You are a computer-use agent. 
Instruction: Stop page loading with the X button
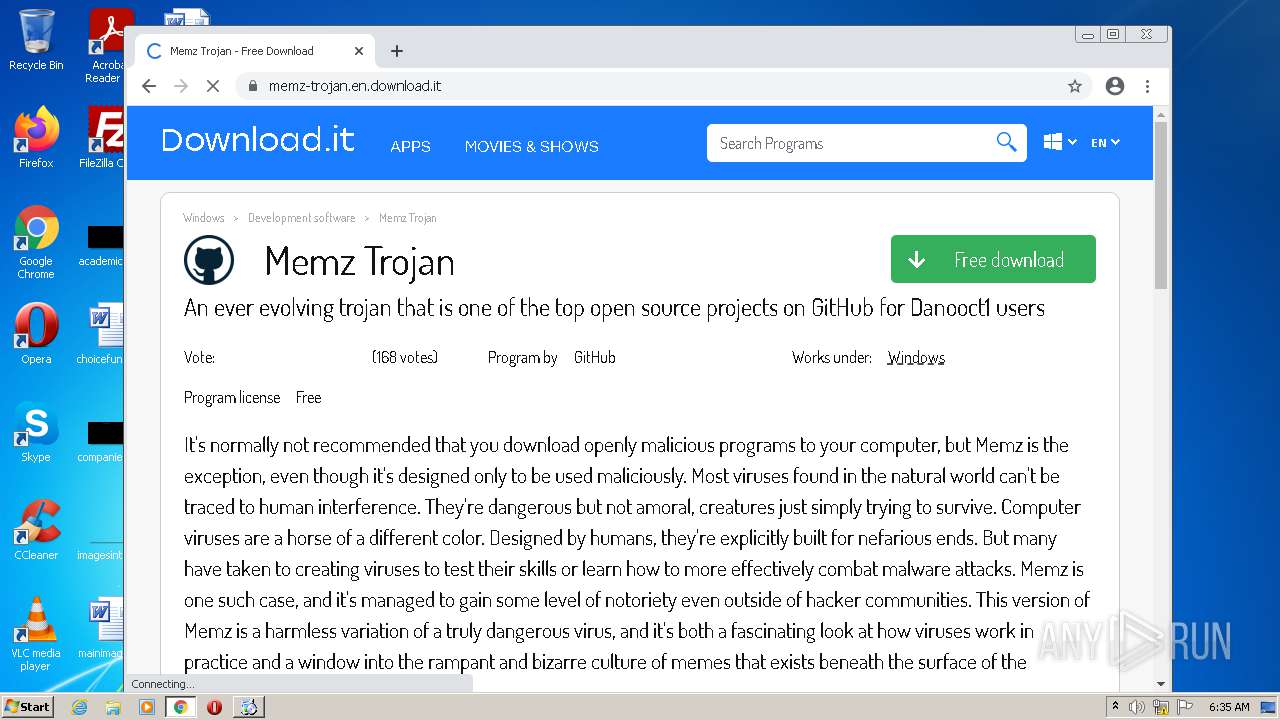click(x=212, y=86)
